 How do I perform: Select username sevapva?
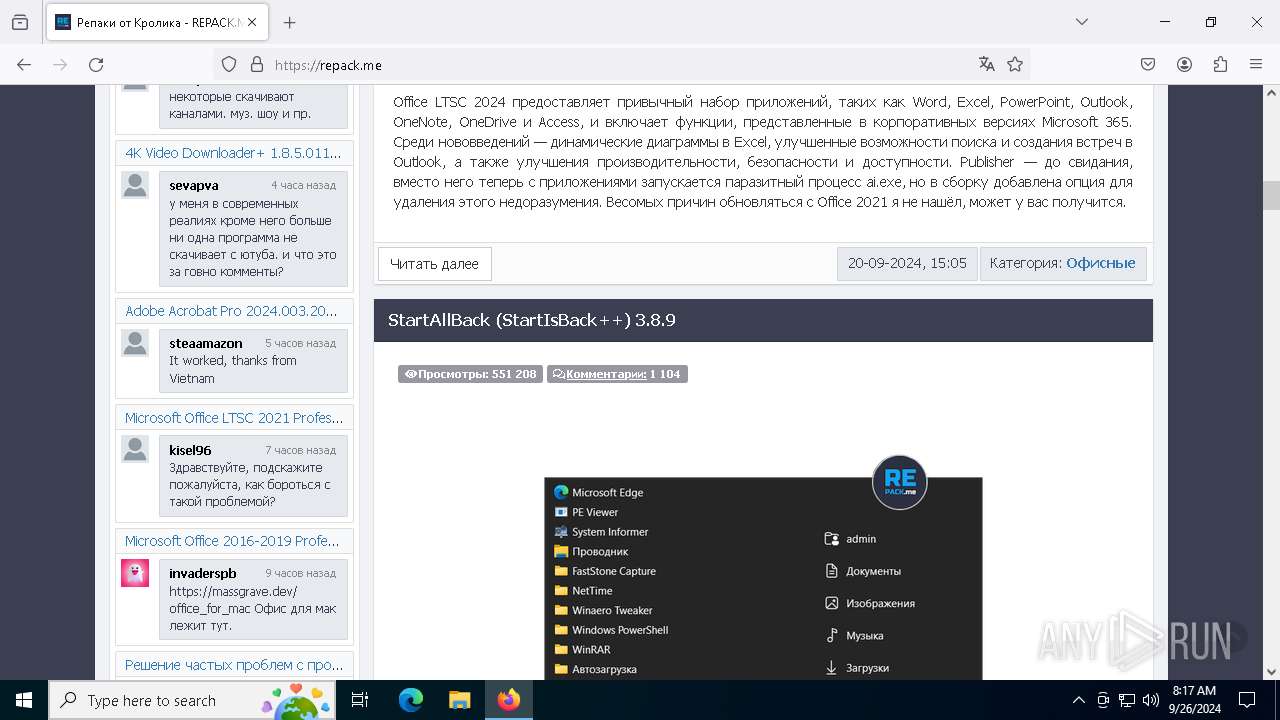pyautogui.click(x=194, y=185)
